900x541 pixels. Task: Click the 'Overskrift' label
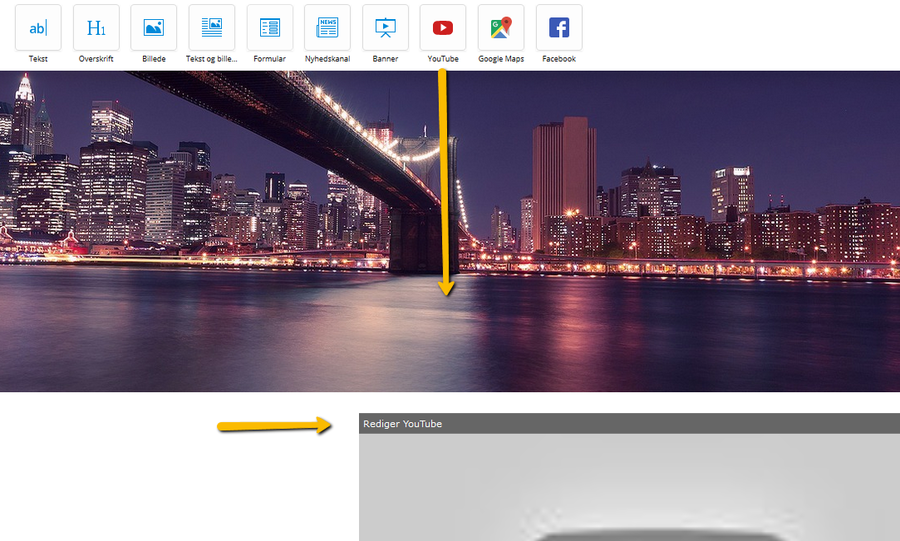[x=96, y=59]
